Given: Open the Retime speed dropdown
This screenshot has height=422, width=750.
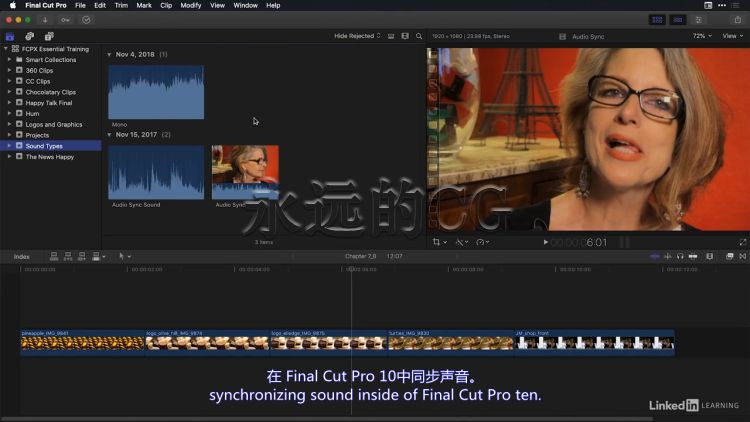Looking at the screenshot, I should tap(483, 242).
